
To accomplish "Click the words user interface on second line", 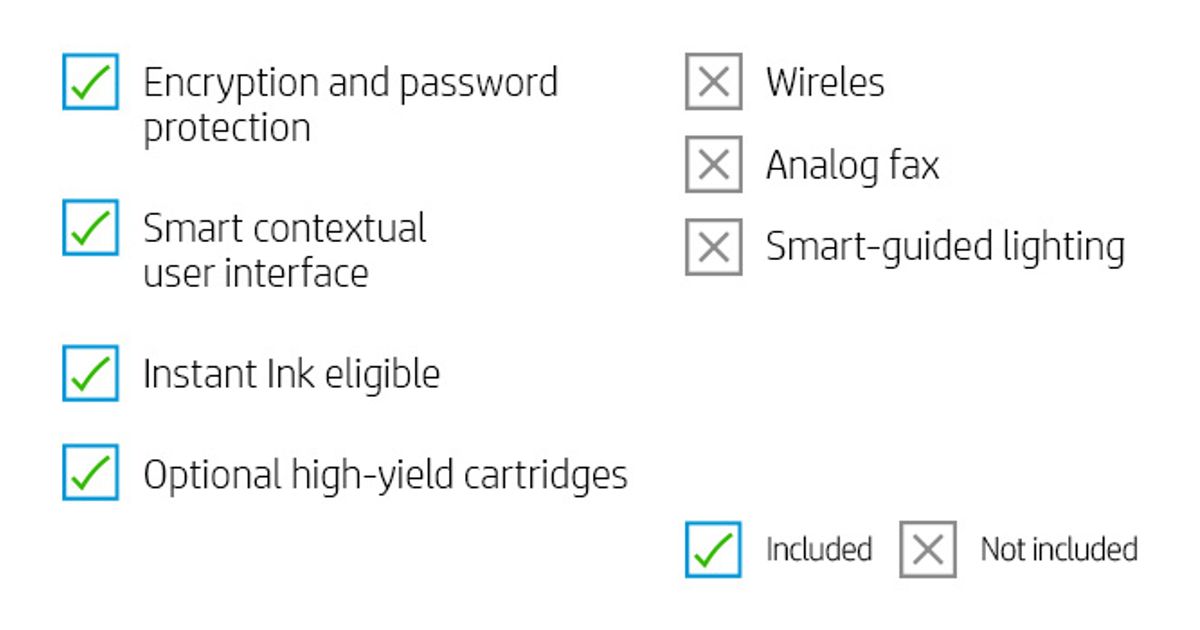I will click(256, 273).
